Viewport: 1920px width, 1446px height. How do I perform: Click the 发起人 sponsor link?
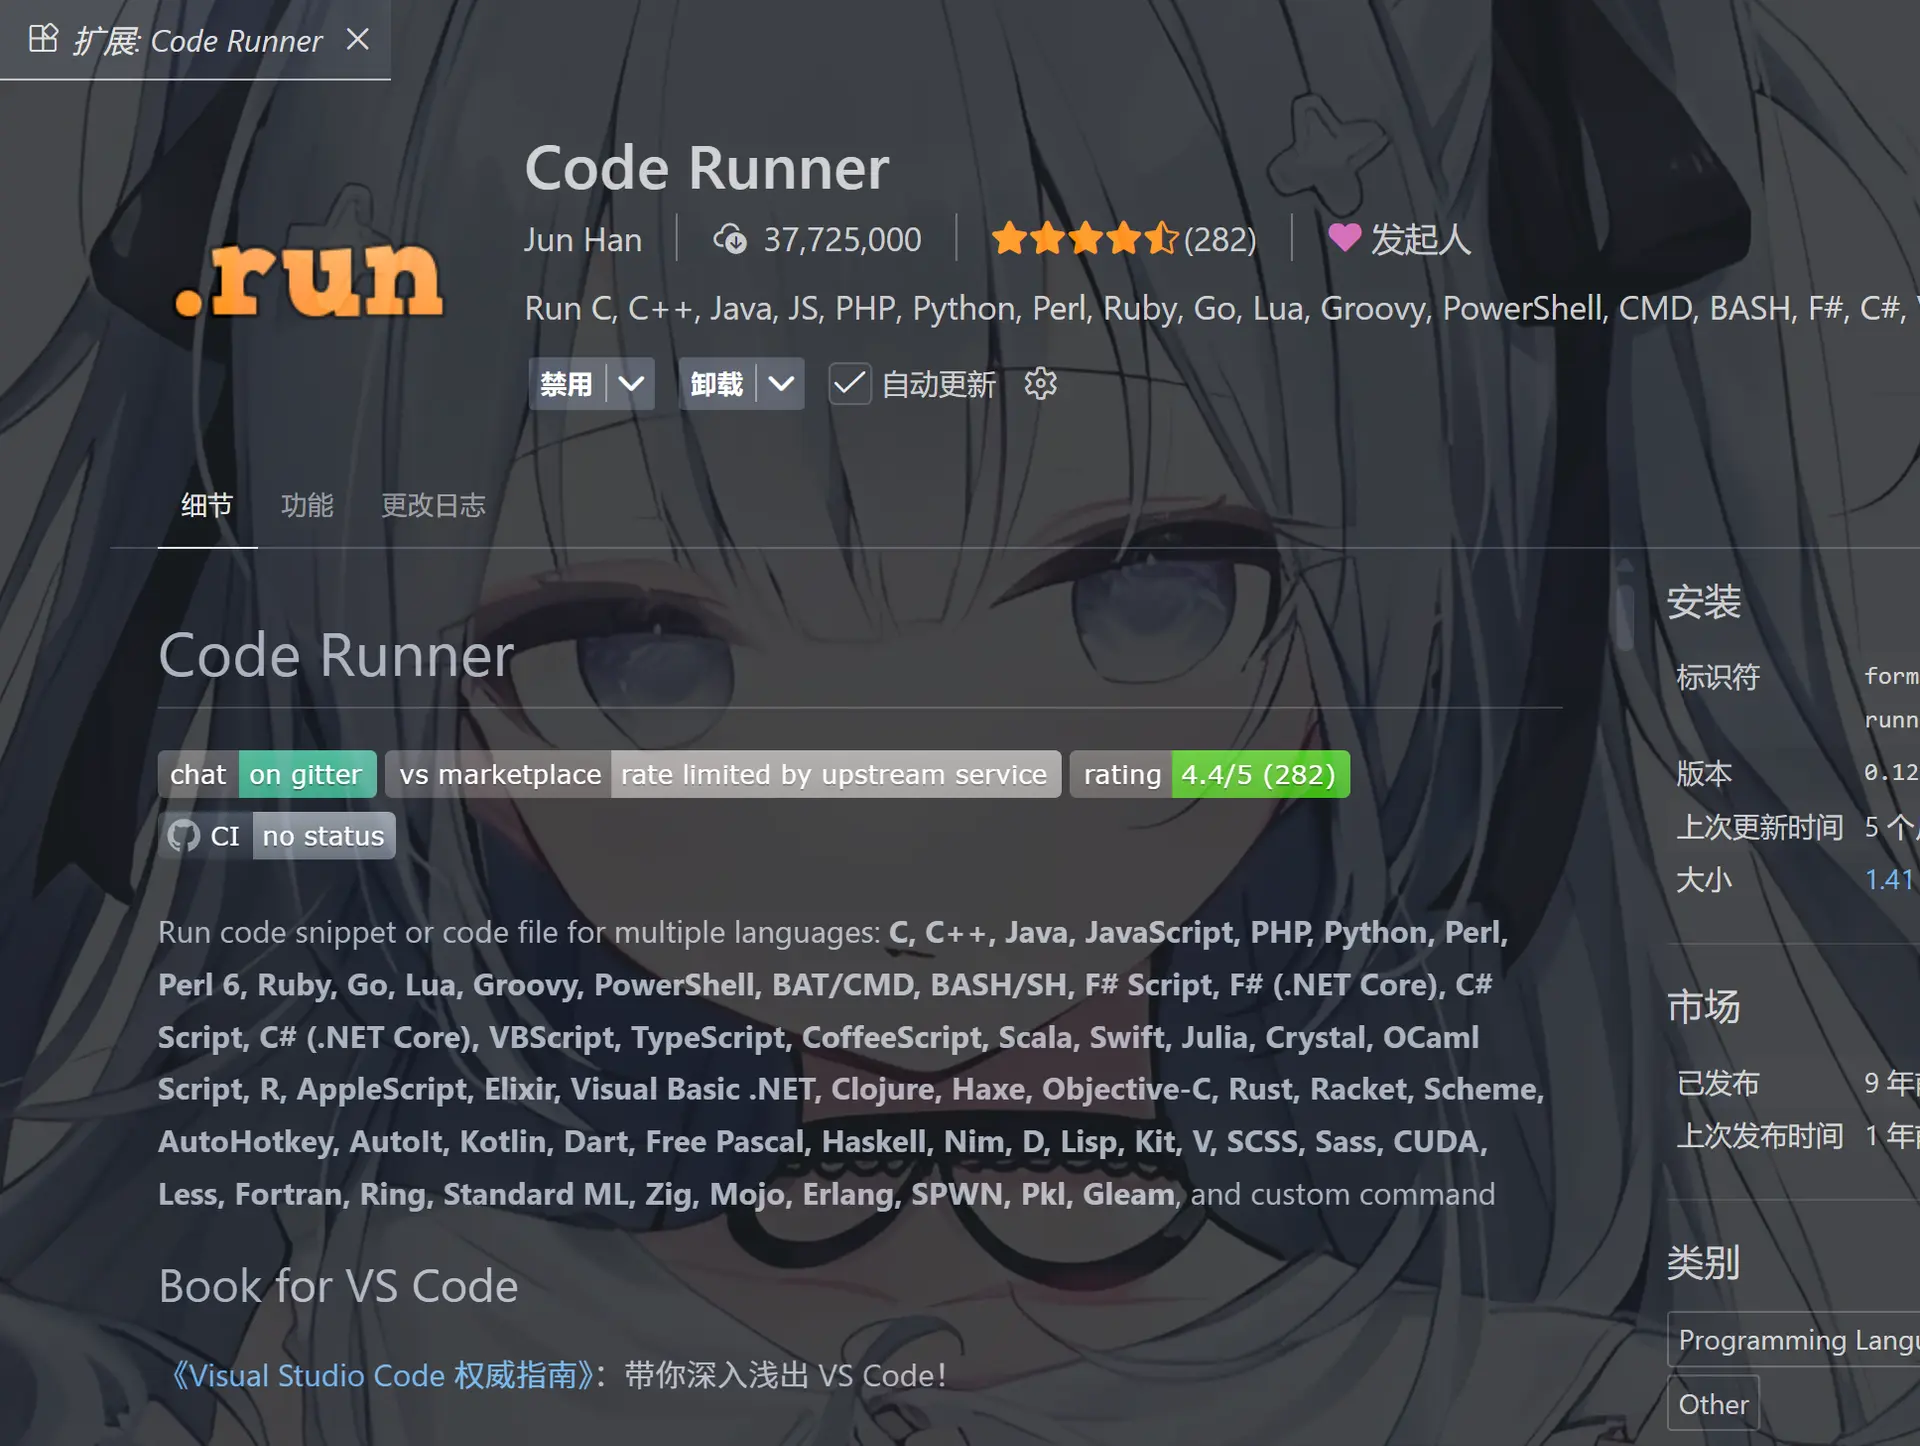pos(1420,239)
